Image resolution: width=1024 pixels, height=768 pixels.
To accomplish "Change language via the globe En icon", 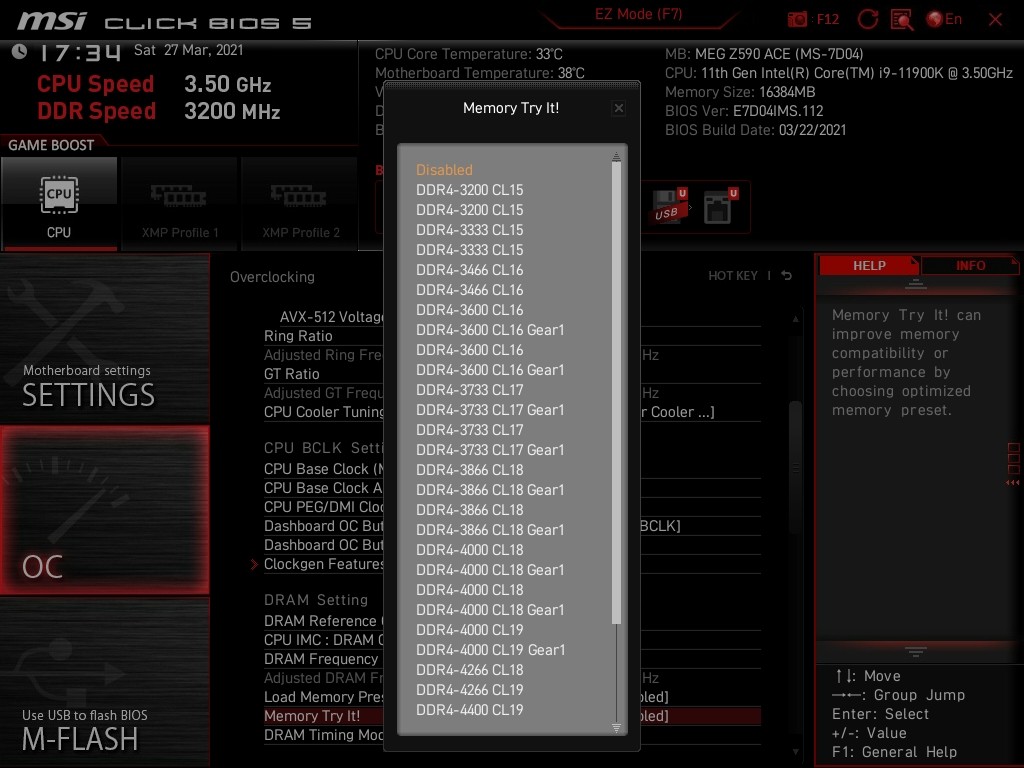I will (944, 19).
